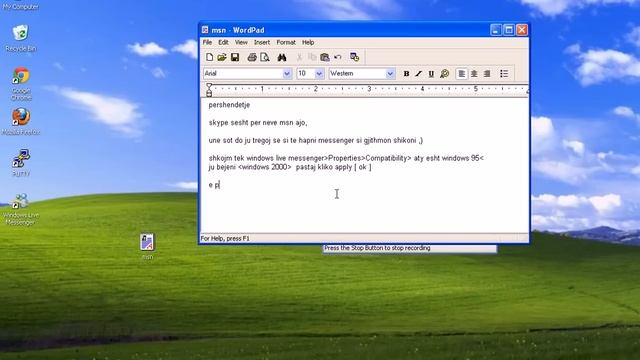Copy selection using the toolbar copy icon
Screen dimensions: 640x360
[312, 58]
